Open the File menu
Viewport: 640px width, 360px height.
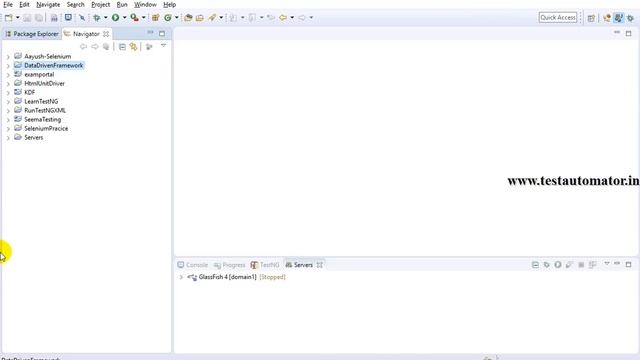click(x=8, y=4)
